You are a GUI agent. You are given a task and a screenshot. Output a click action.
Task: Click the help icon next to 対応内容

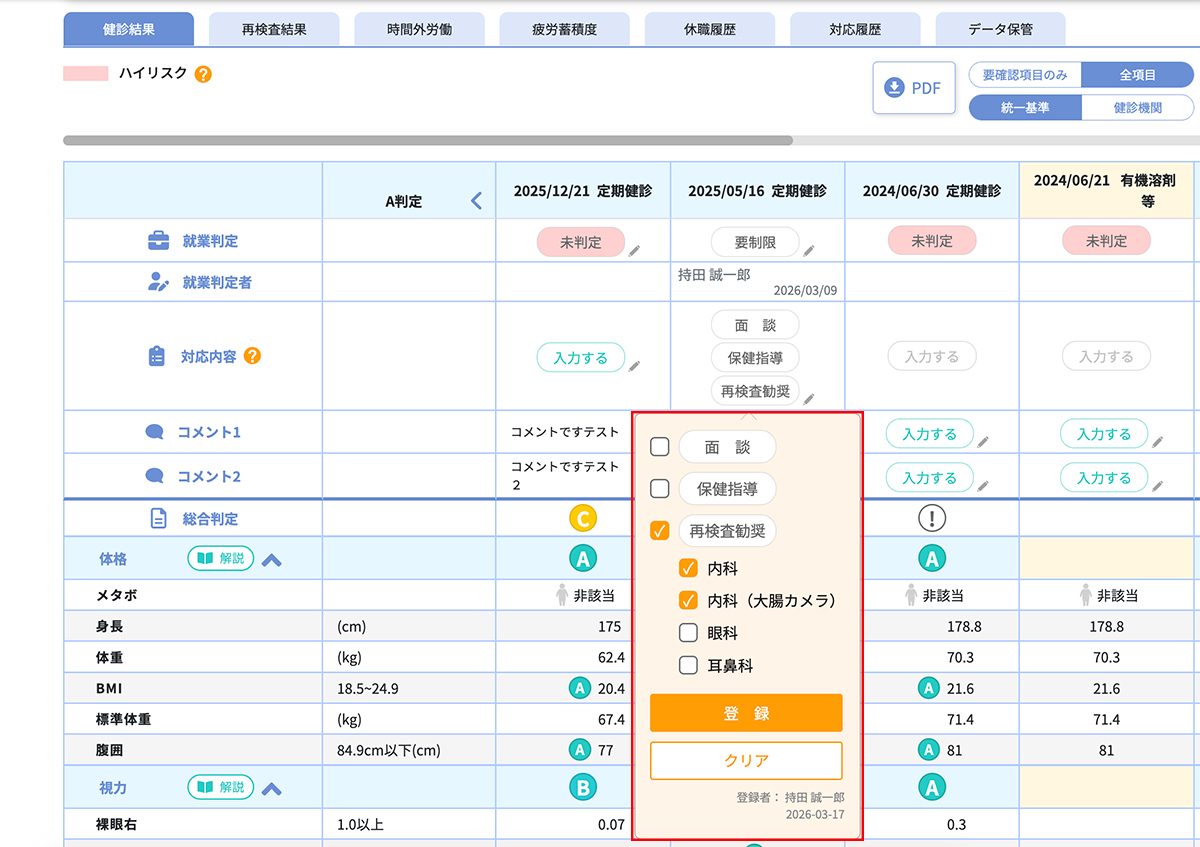click(252, 356)
